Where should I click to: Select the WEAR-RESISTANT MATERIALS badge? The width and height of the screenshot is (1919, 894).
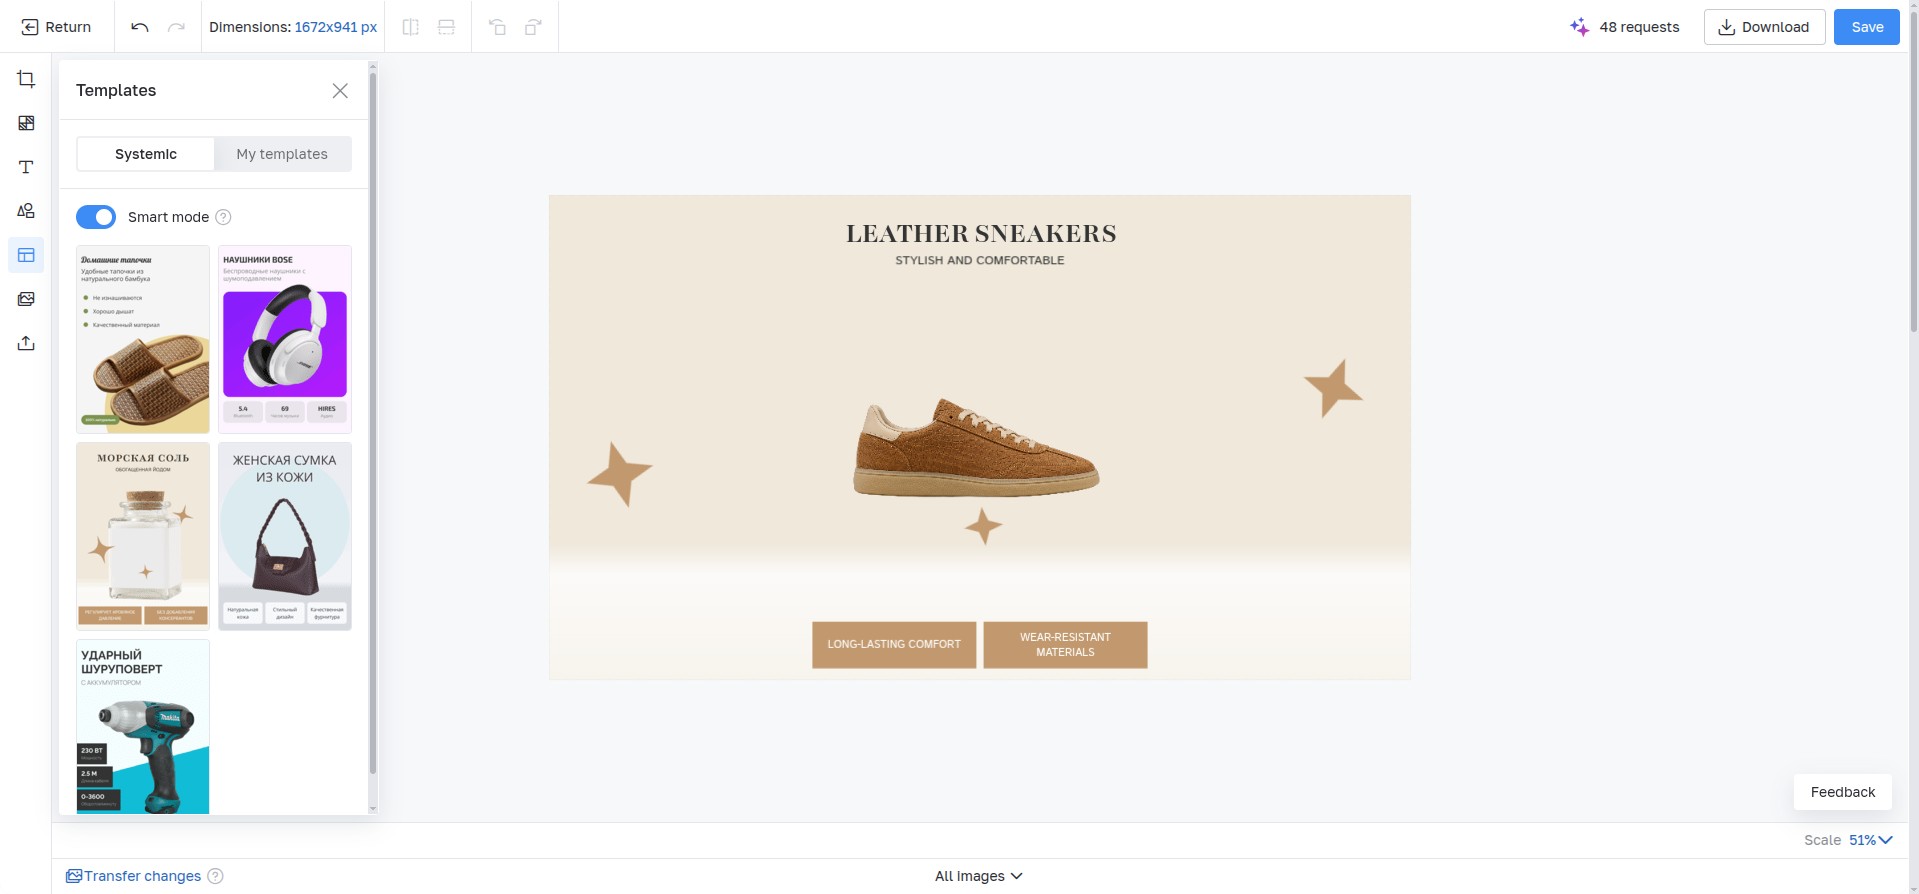click(x=1065, y=645)
